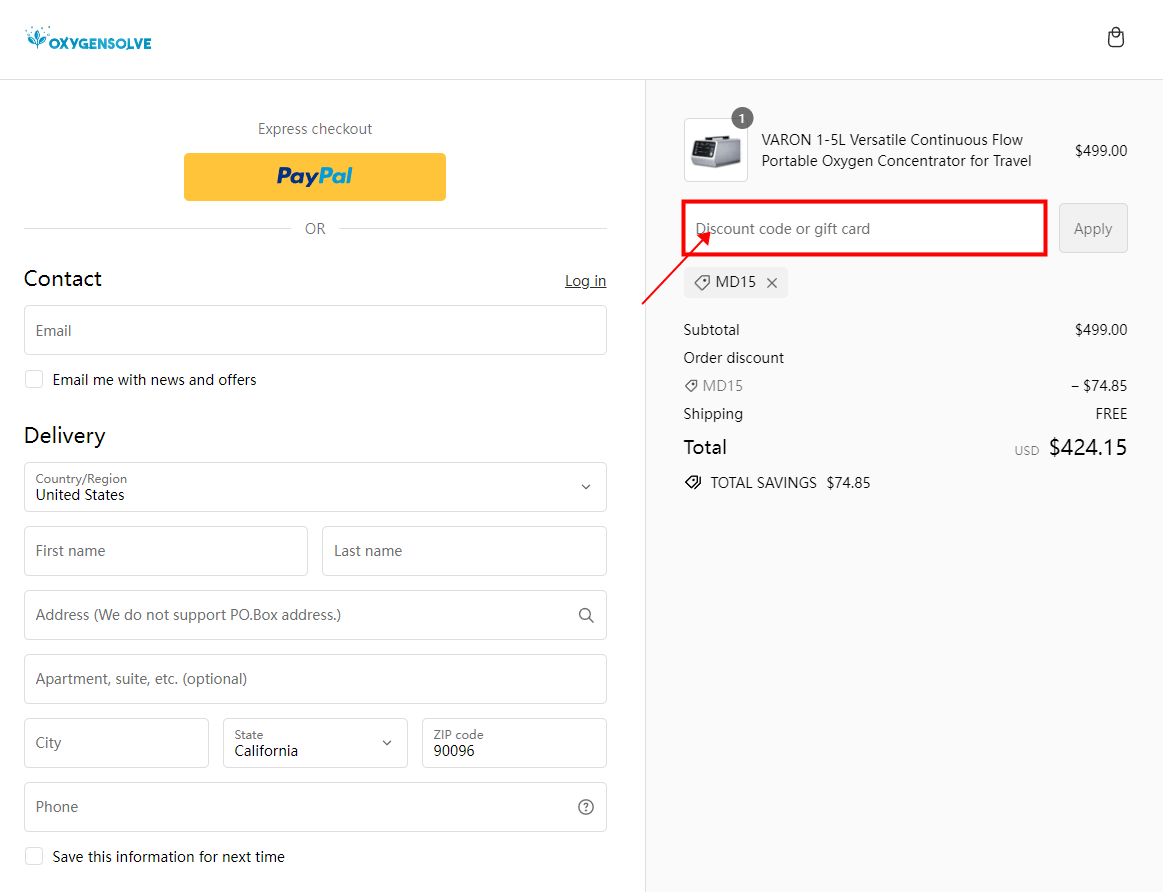Select the First name field
Viewport: 1163px width, 892px height.
[166, 551]
